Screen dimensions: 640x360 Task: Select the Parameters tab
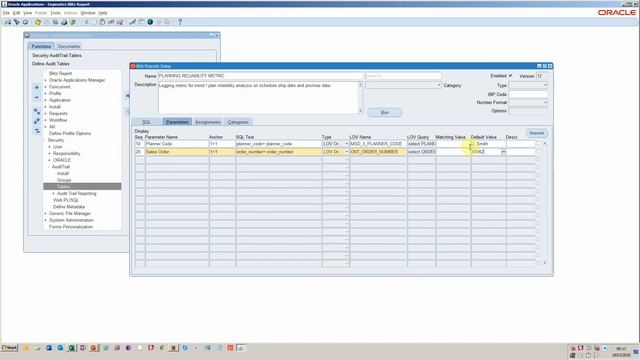tap(177, 122)
